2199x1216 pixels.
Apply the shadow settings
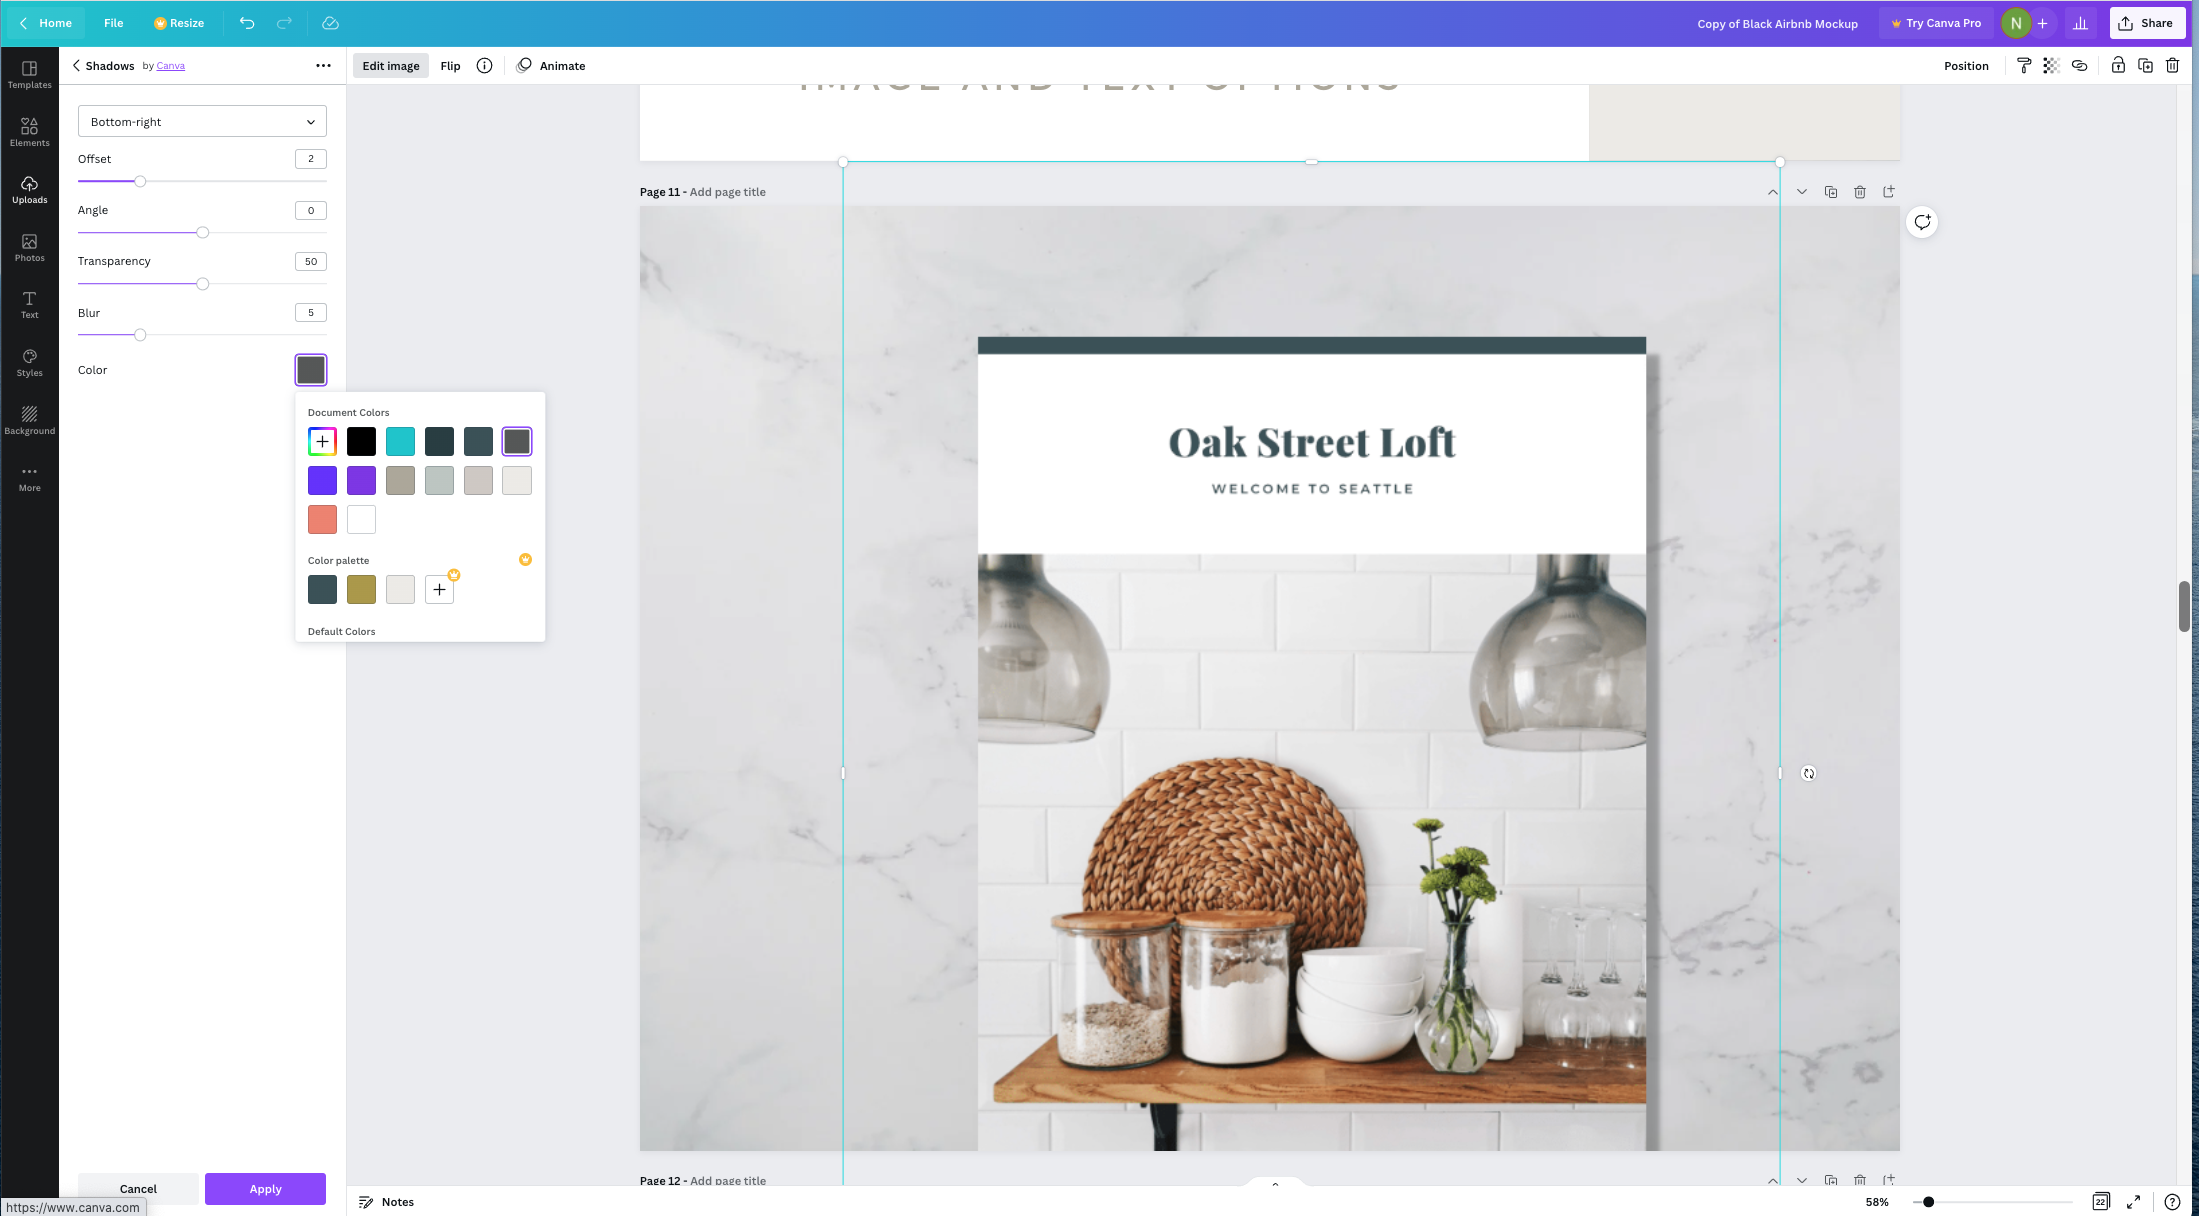point(265,1189)
